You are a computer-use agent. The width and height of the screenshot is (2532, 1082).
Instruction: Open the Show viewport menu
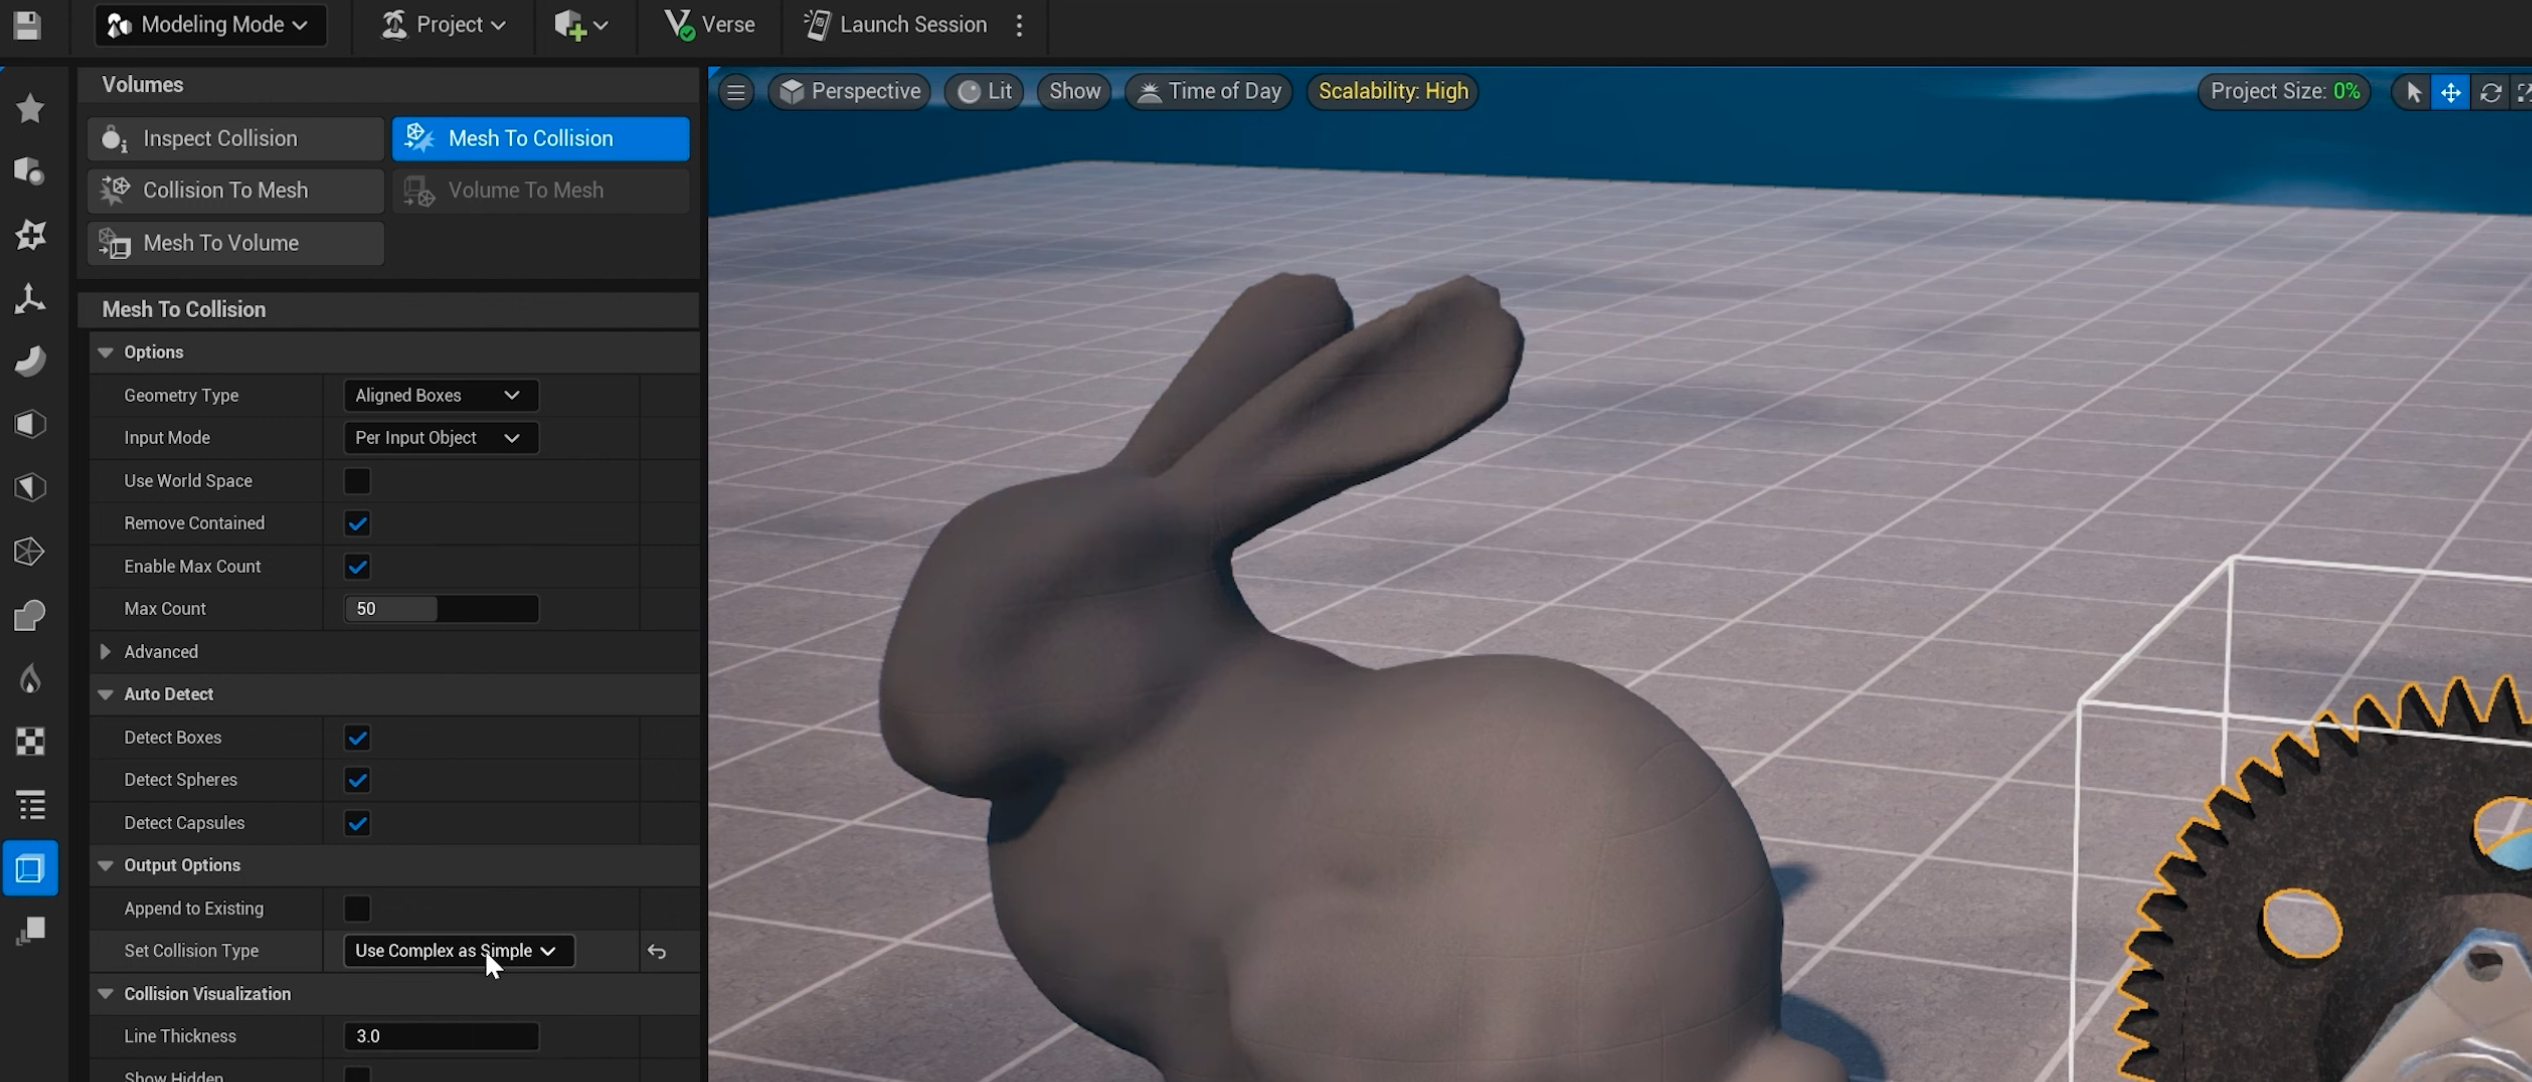coord(1074,92)
